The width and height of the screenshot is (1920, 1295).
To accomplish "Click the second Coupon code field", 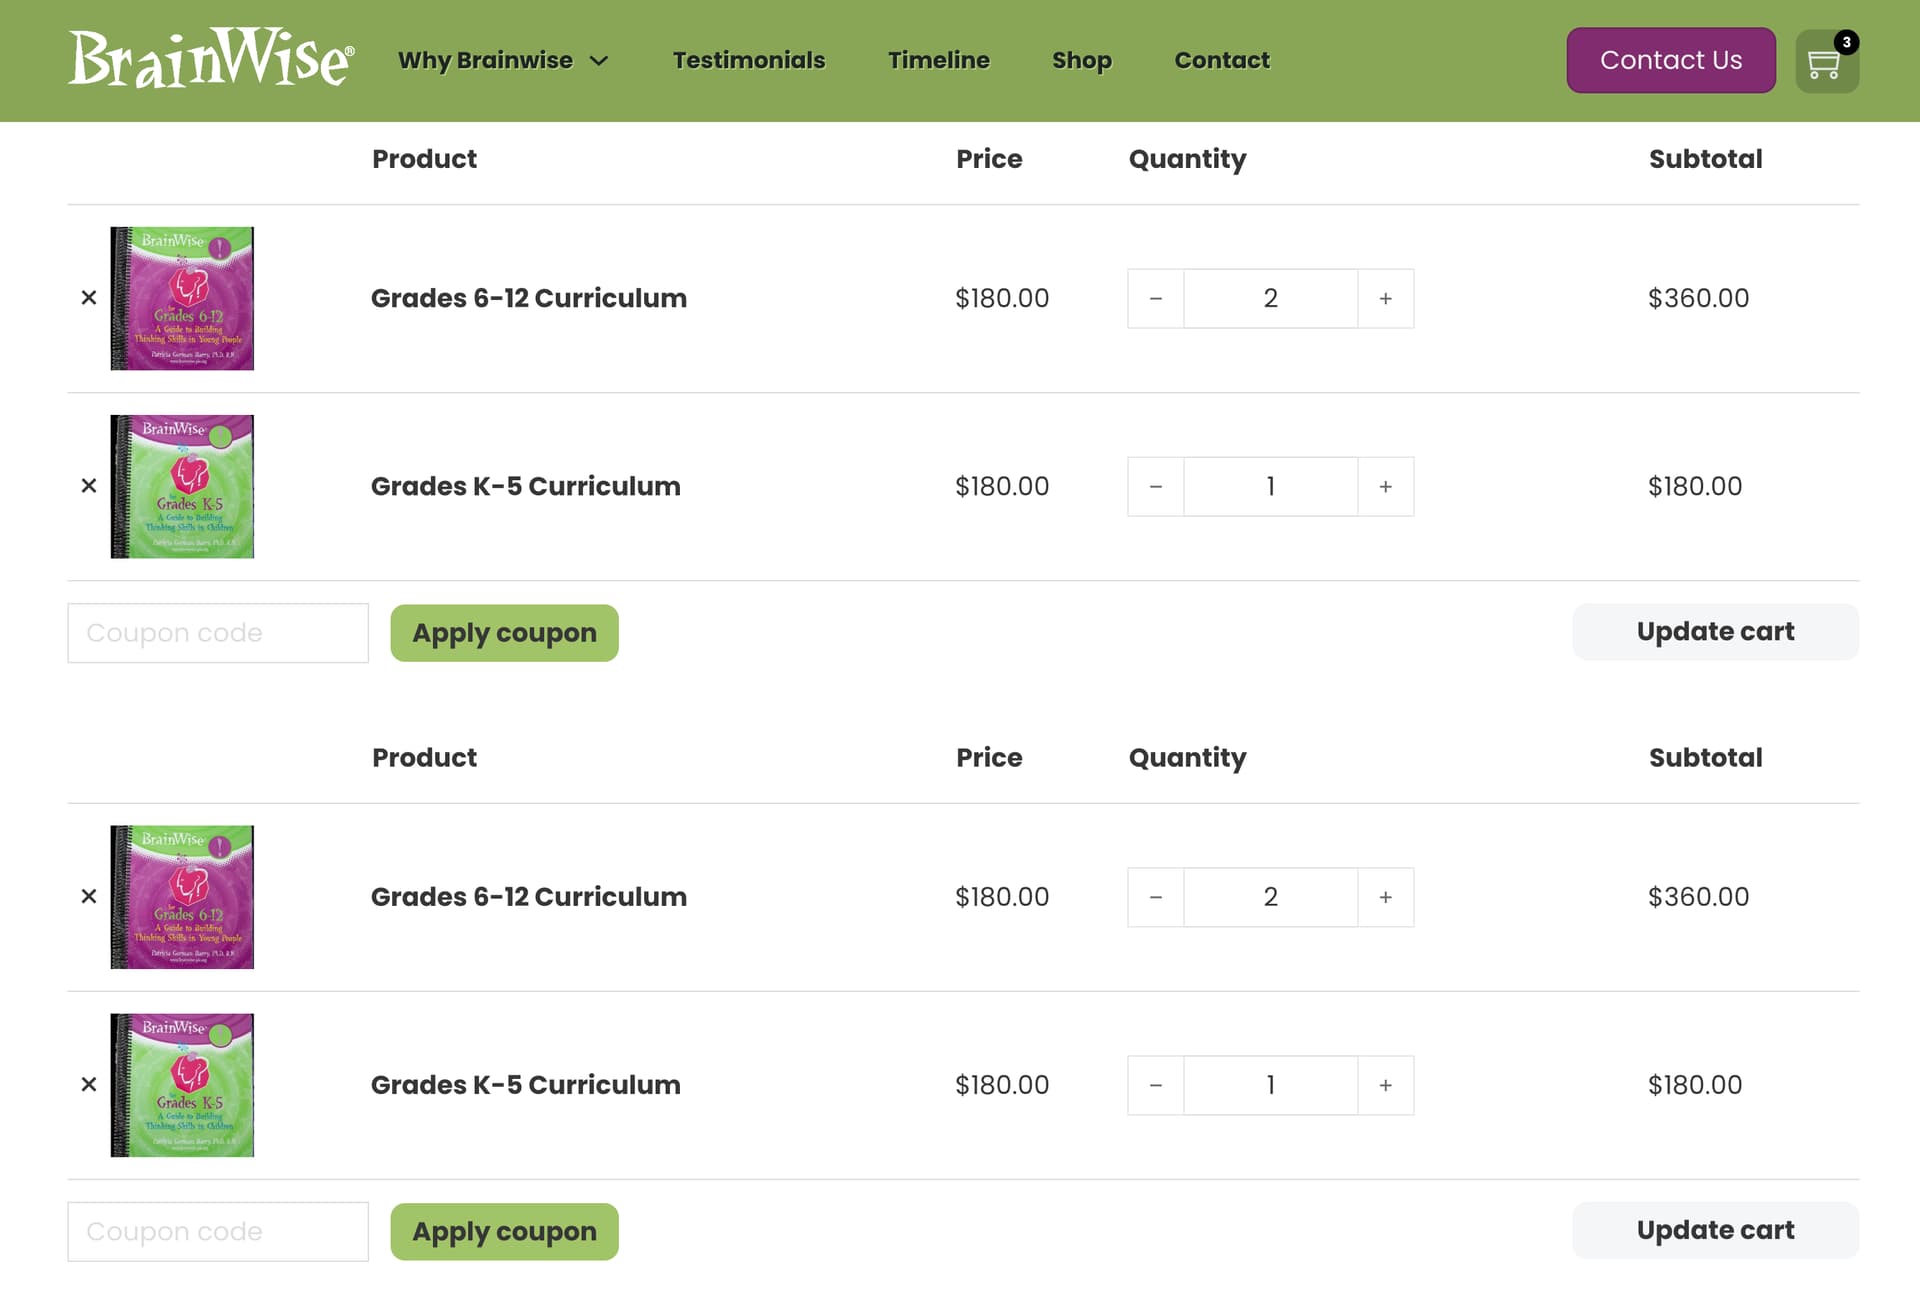I will (x=218, y=1232).
